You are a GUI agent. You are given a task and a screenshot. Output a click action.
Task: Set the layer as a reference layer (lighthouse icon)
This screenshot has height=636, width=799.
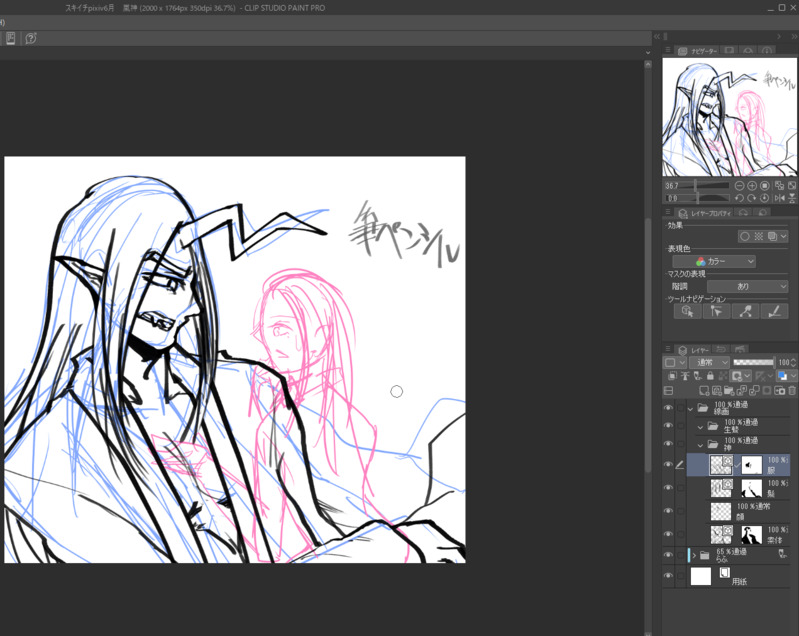pyautogui.click(x=685, y=376)
